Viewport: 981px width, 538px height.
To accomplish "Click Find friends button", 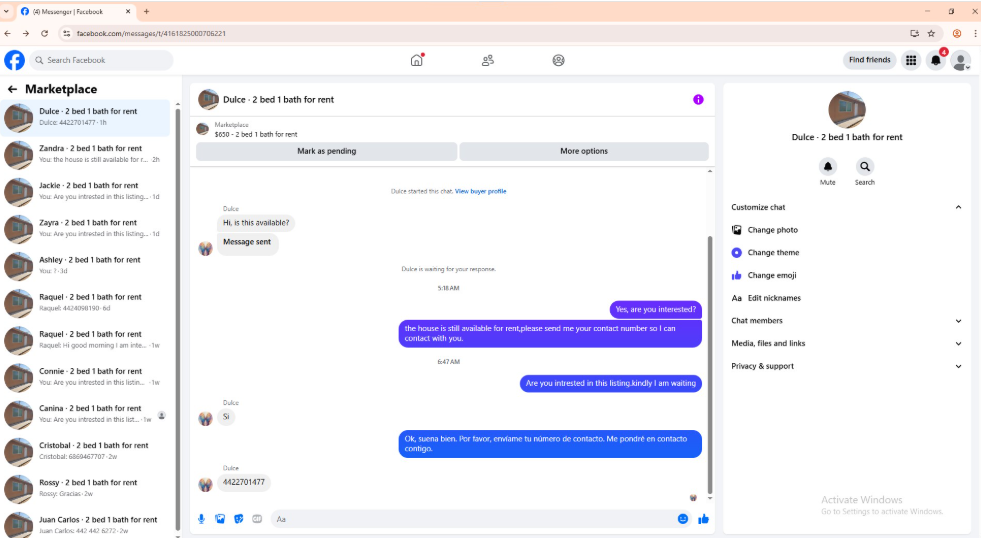I will [x=870, y=60].
